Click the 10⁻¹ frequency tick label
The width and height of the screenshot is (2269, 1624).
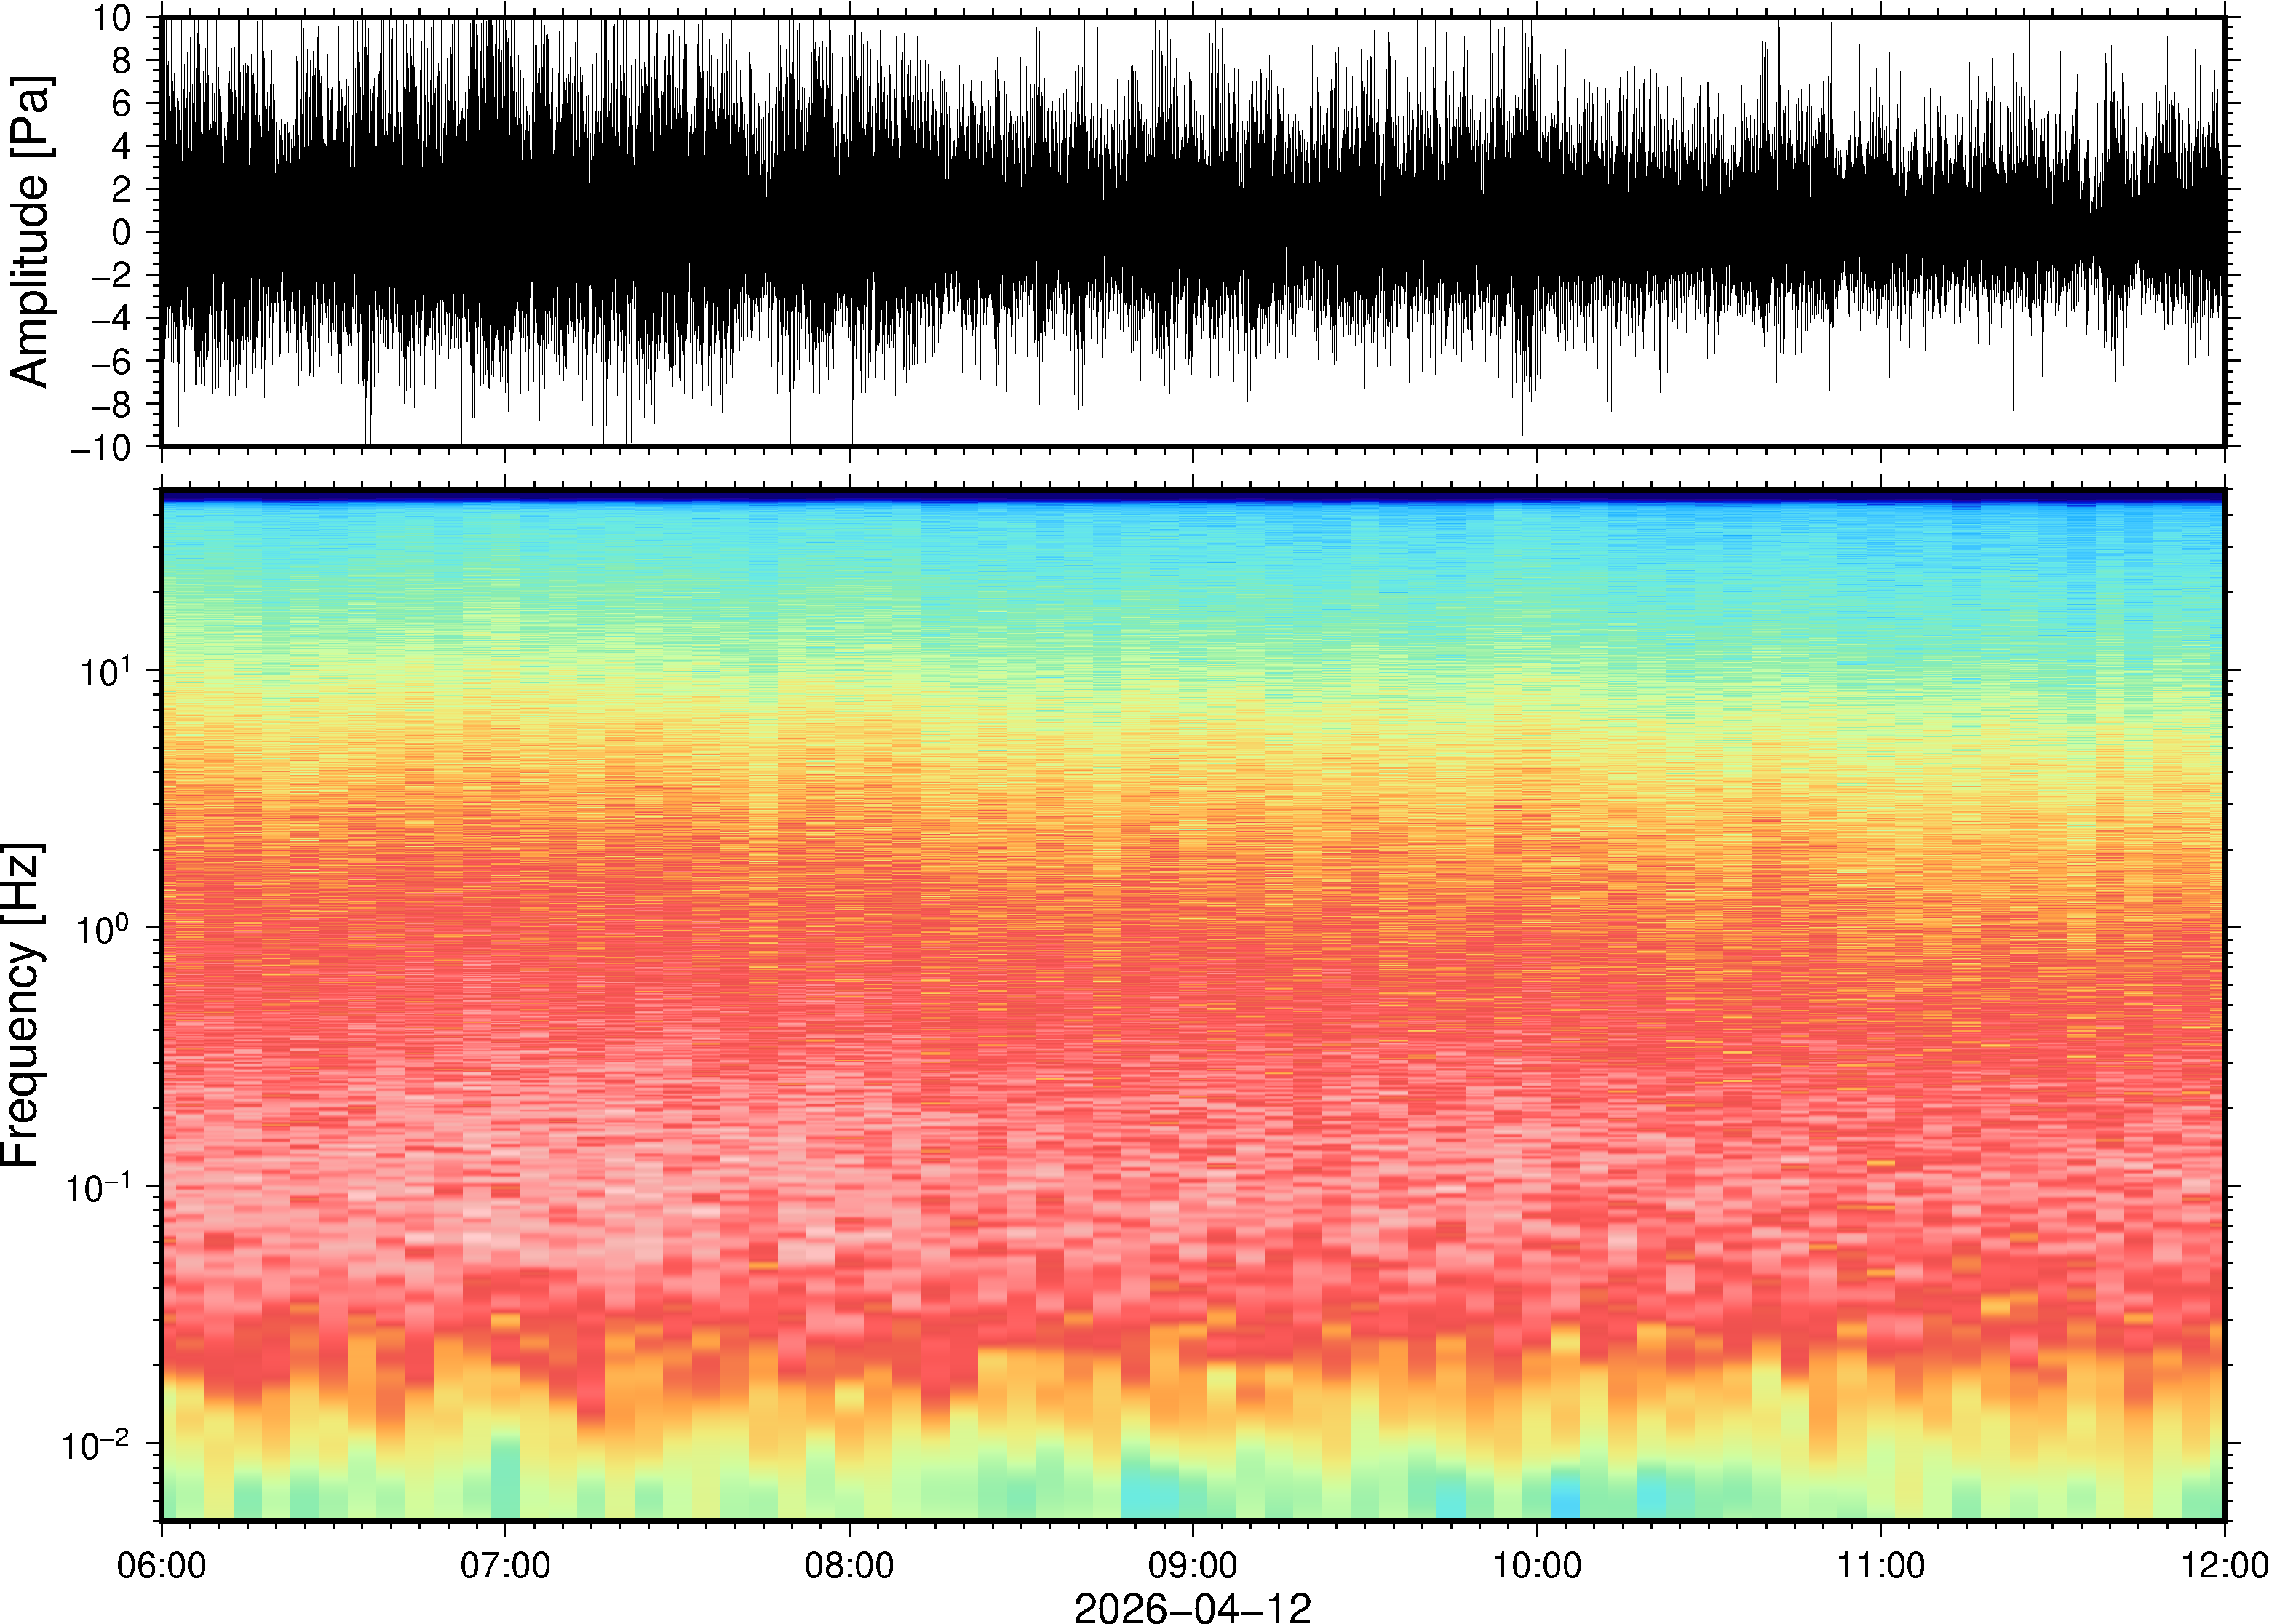[x=100, y=1187]
